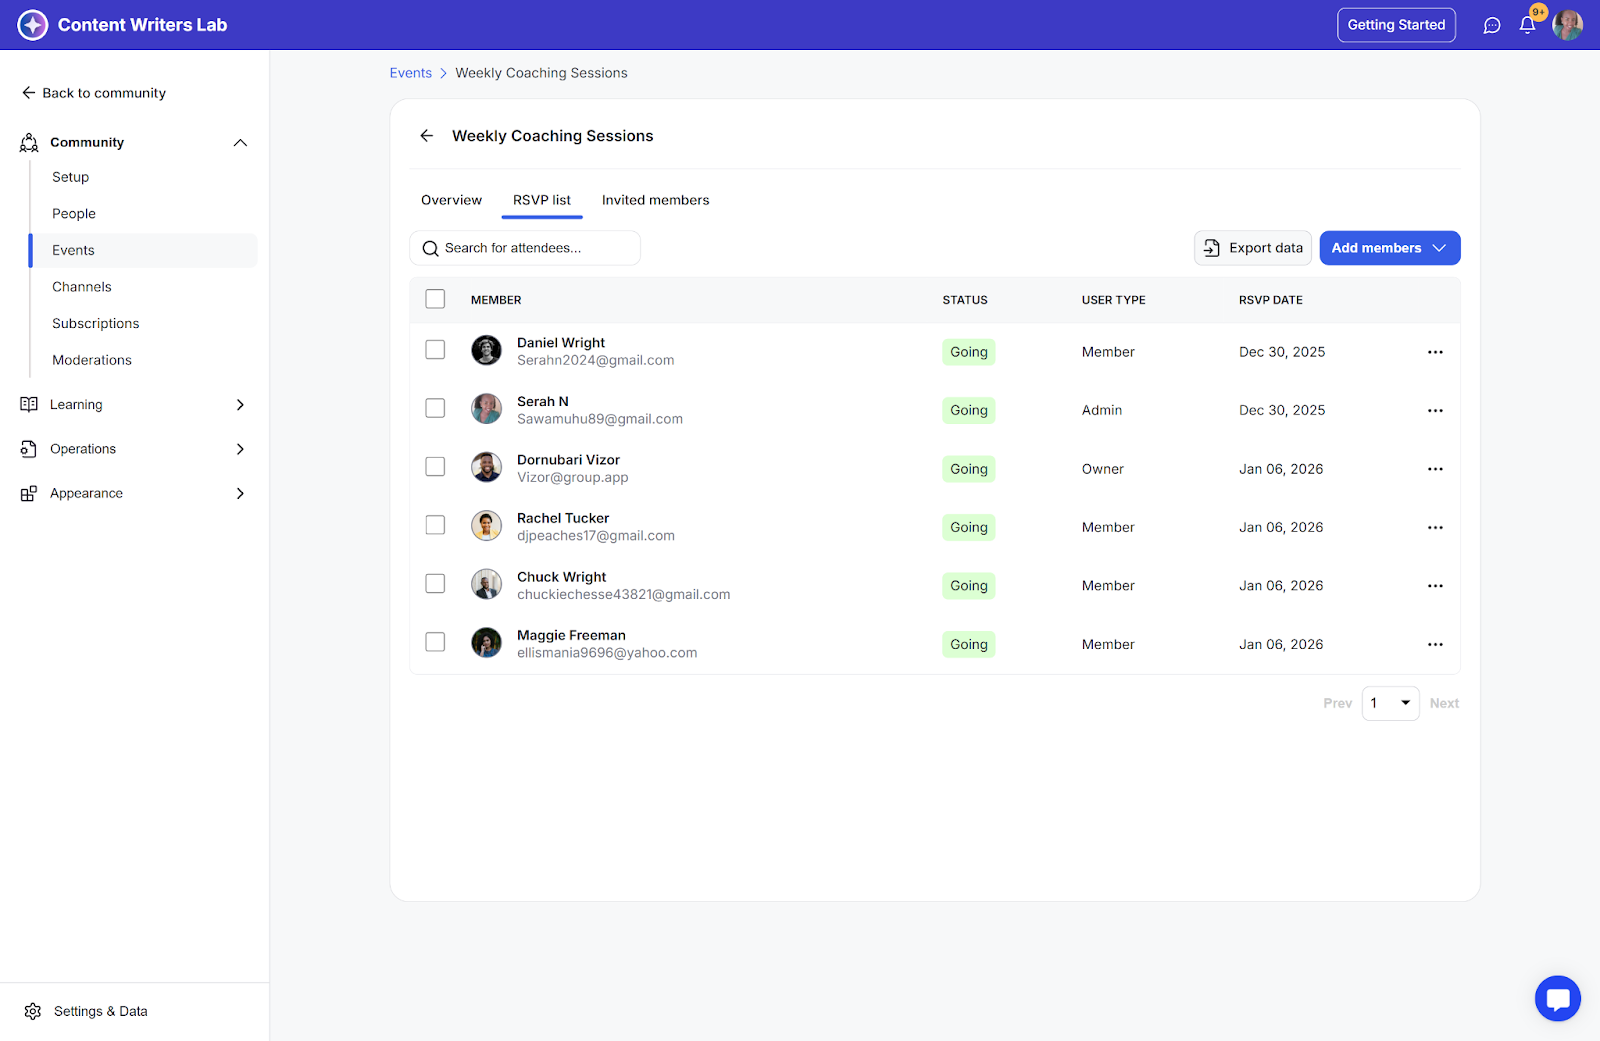Click the Content Writers Lab logo icon
Screen dimensions: 1600x1041
[33, 25]
